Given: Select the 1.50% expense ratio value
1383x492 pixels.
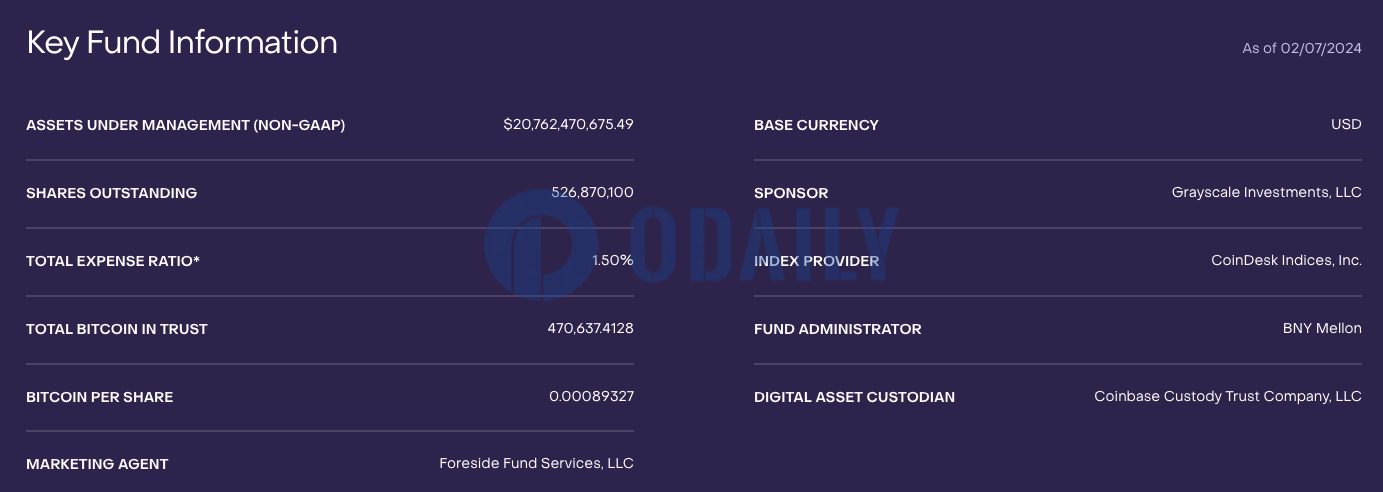Looking at the screenshot, I should click(613, 261).
